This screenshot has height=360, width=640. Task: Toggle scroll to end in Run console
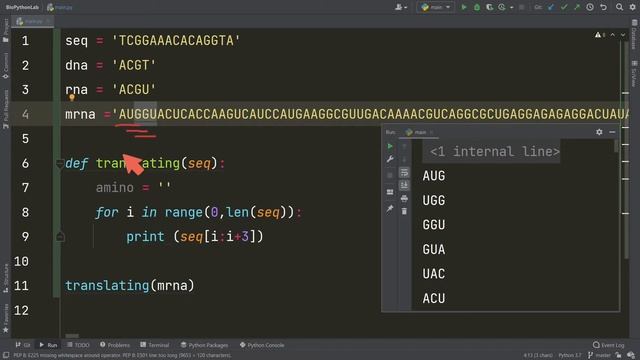404,185
